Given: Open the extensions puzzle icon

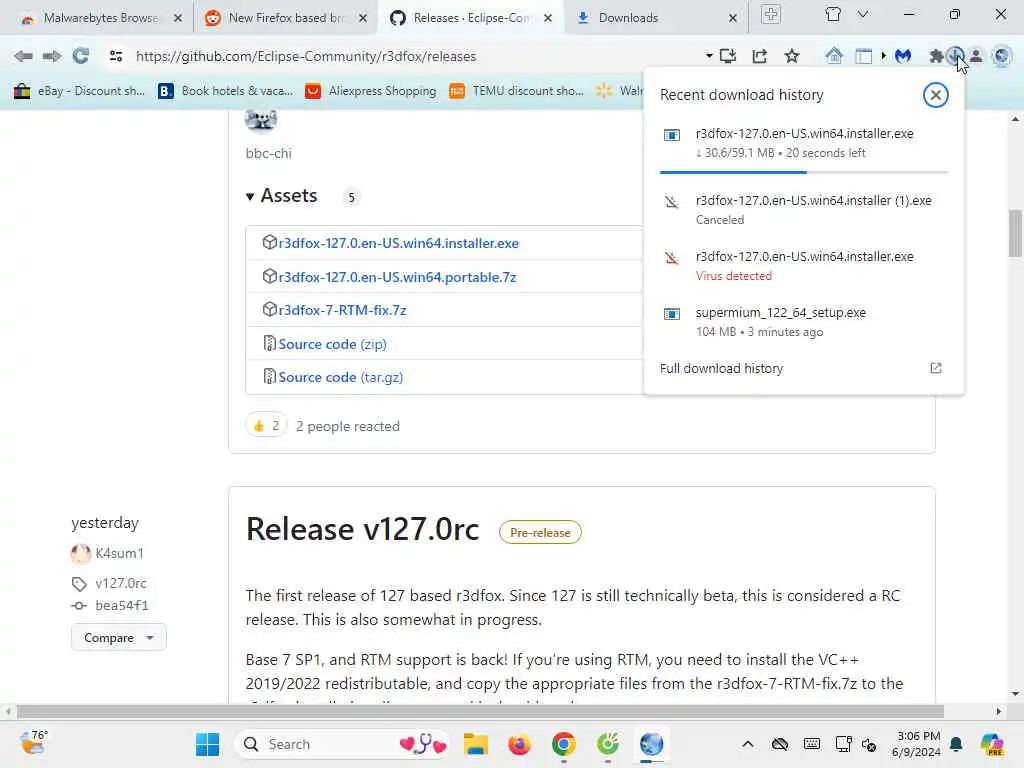Looking at the screenshot, I should pos(936,56).
